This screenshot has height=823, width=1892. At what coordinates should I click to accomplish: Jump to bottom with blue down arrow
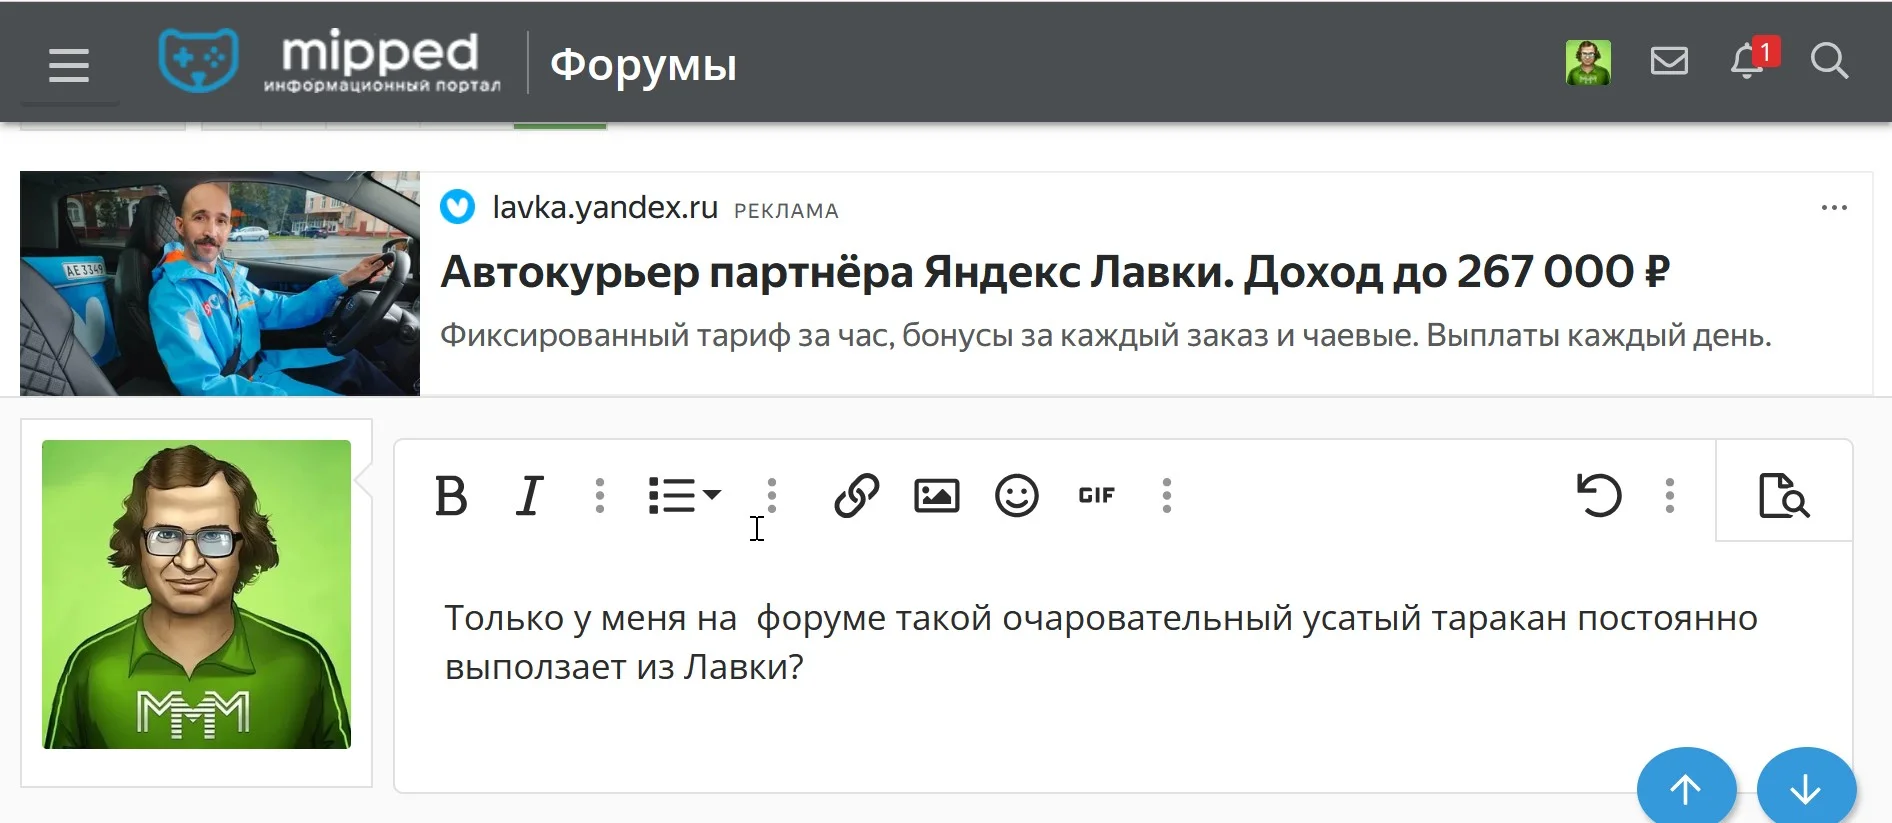click(x=1806, y=790)
